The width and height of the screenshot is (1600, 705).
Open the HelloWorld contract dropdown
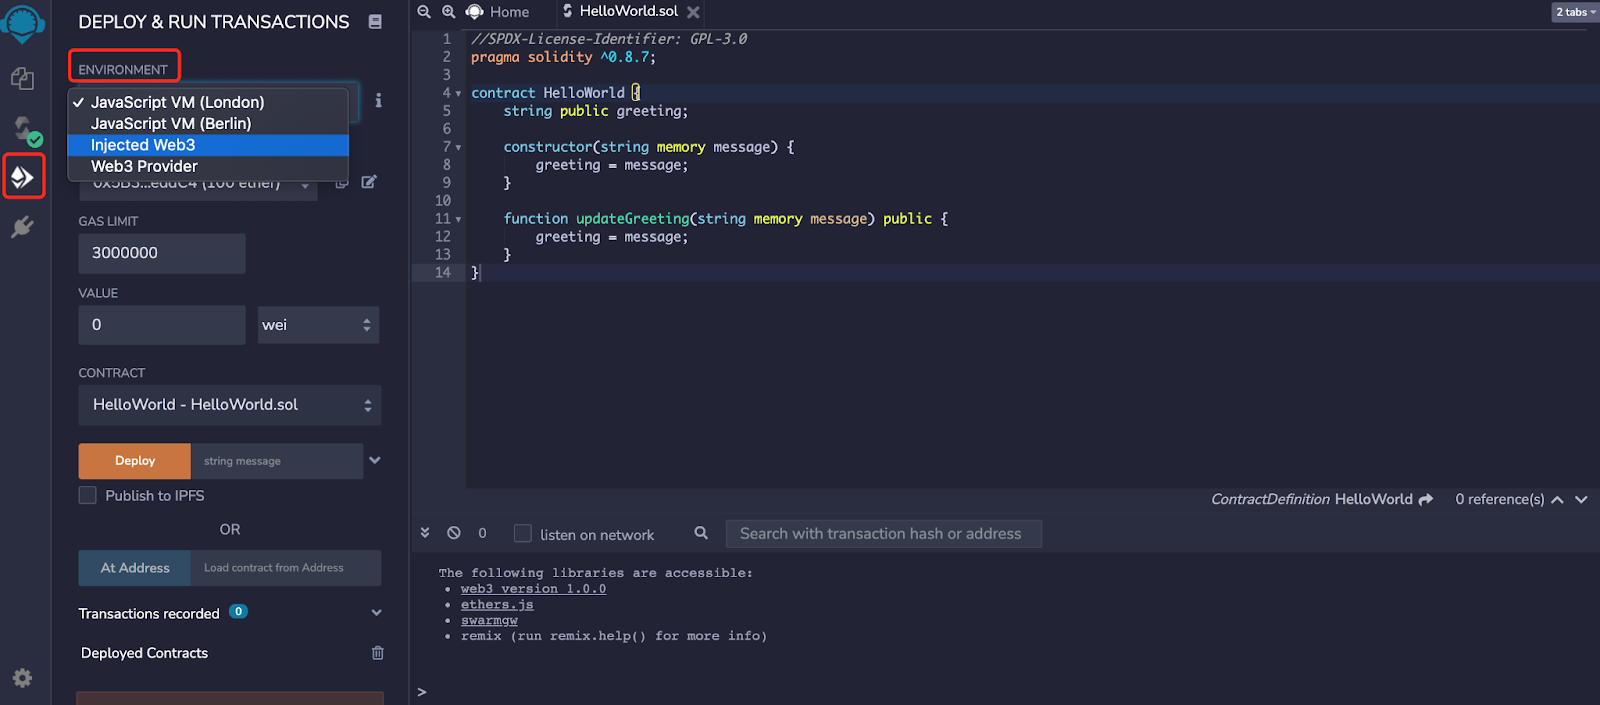click(230, 405)
